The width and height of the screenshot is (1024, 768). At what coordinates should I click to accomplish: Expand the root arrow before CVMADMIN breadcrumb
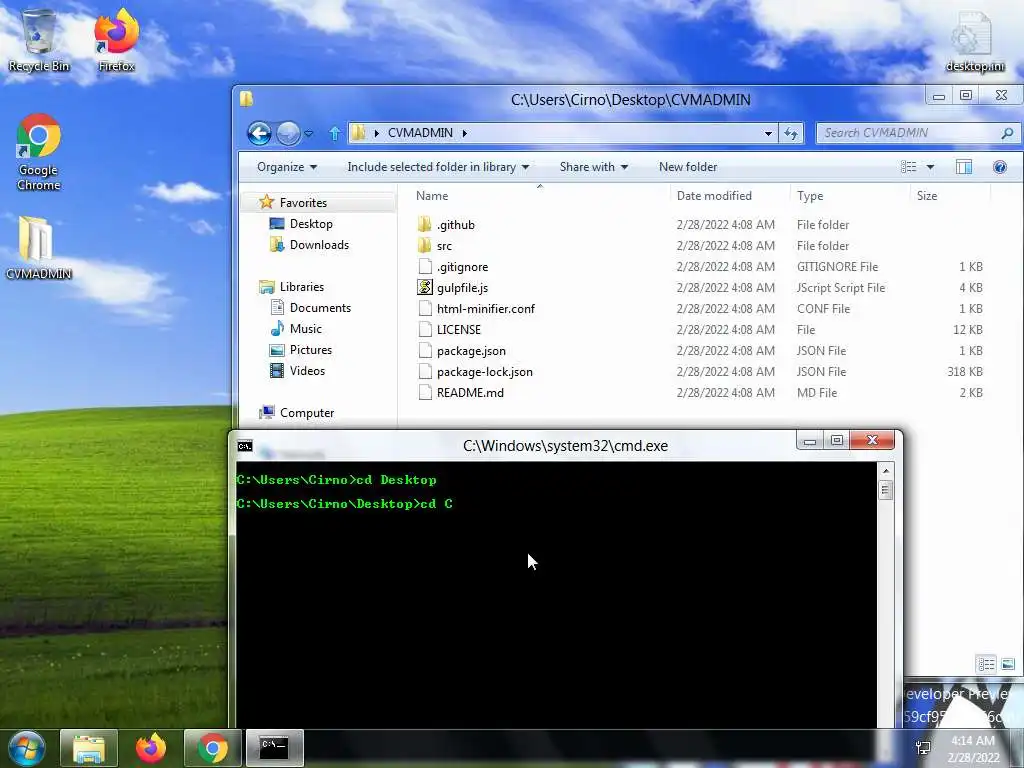pyautogui.click(x=376, y=133)
